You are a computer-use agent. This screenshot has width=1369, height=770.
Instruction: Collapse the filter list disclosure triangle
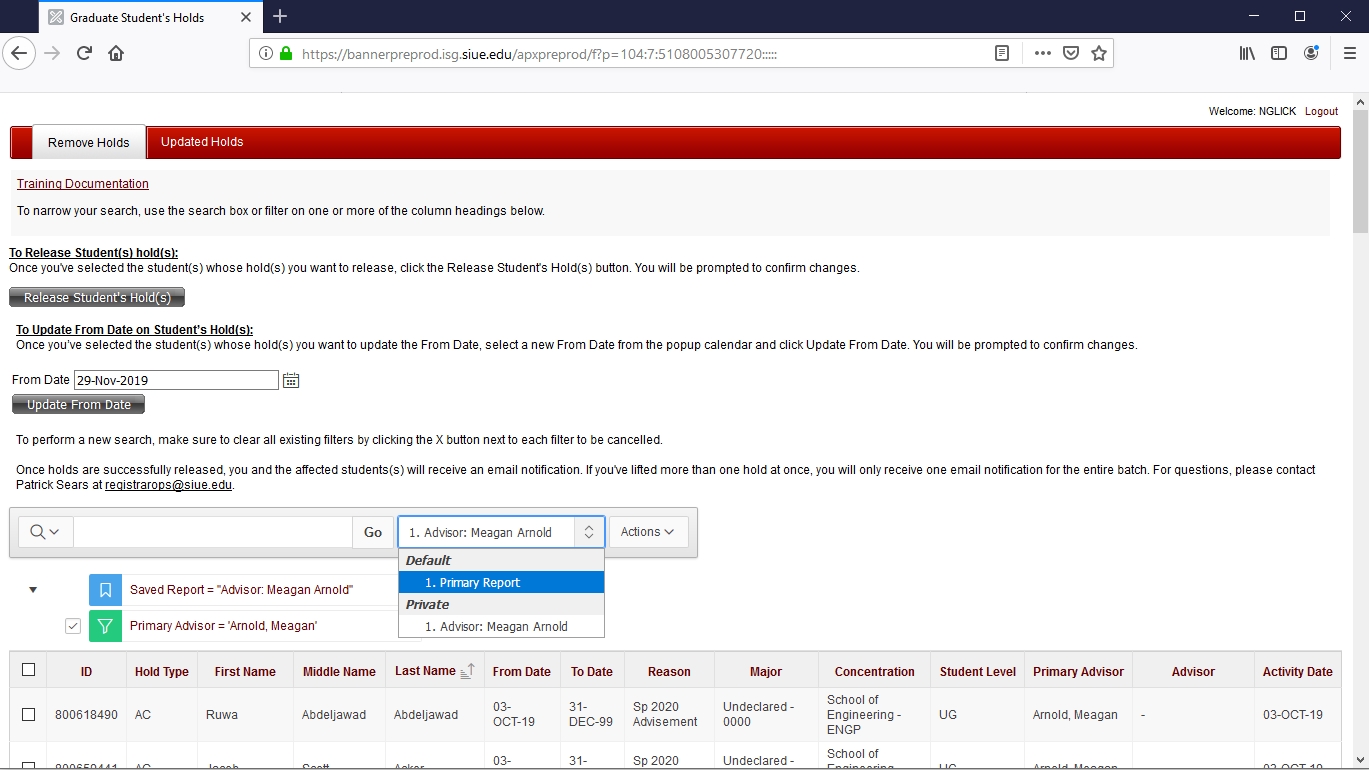tap(33, 590)
